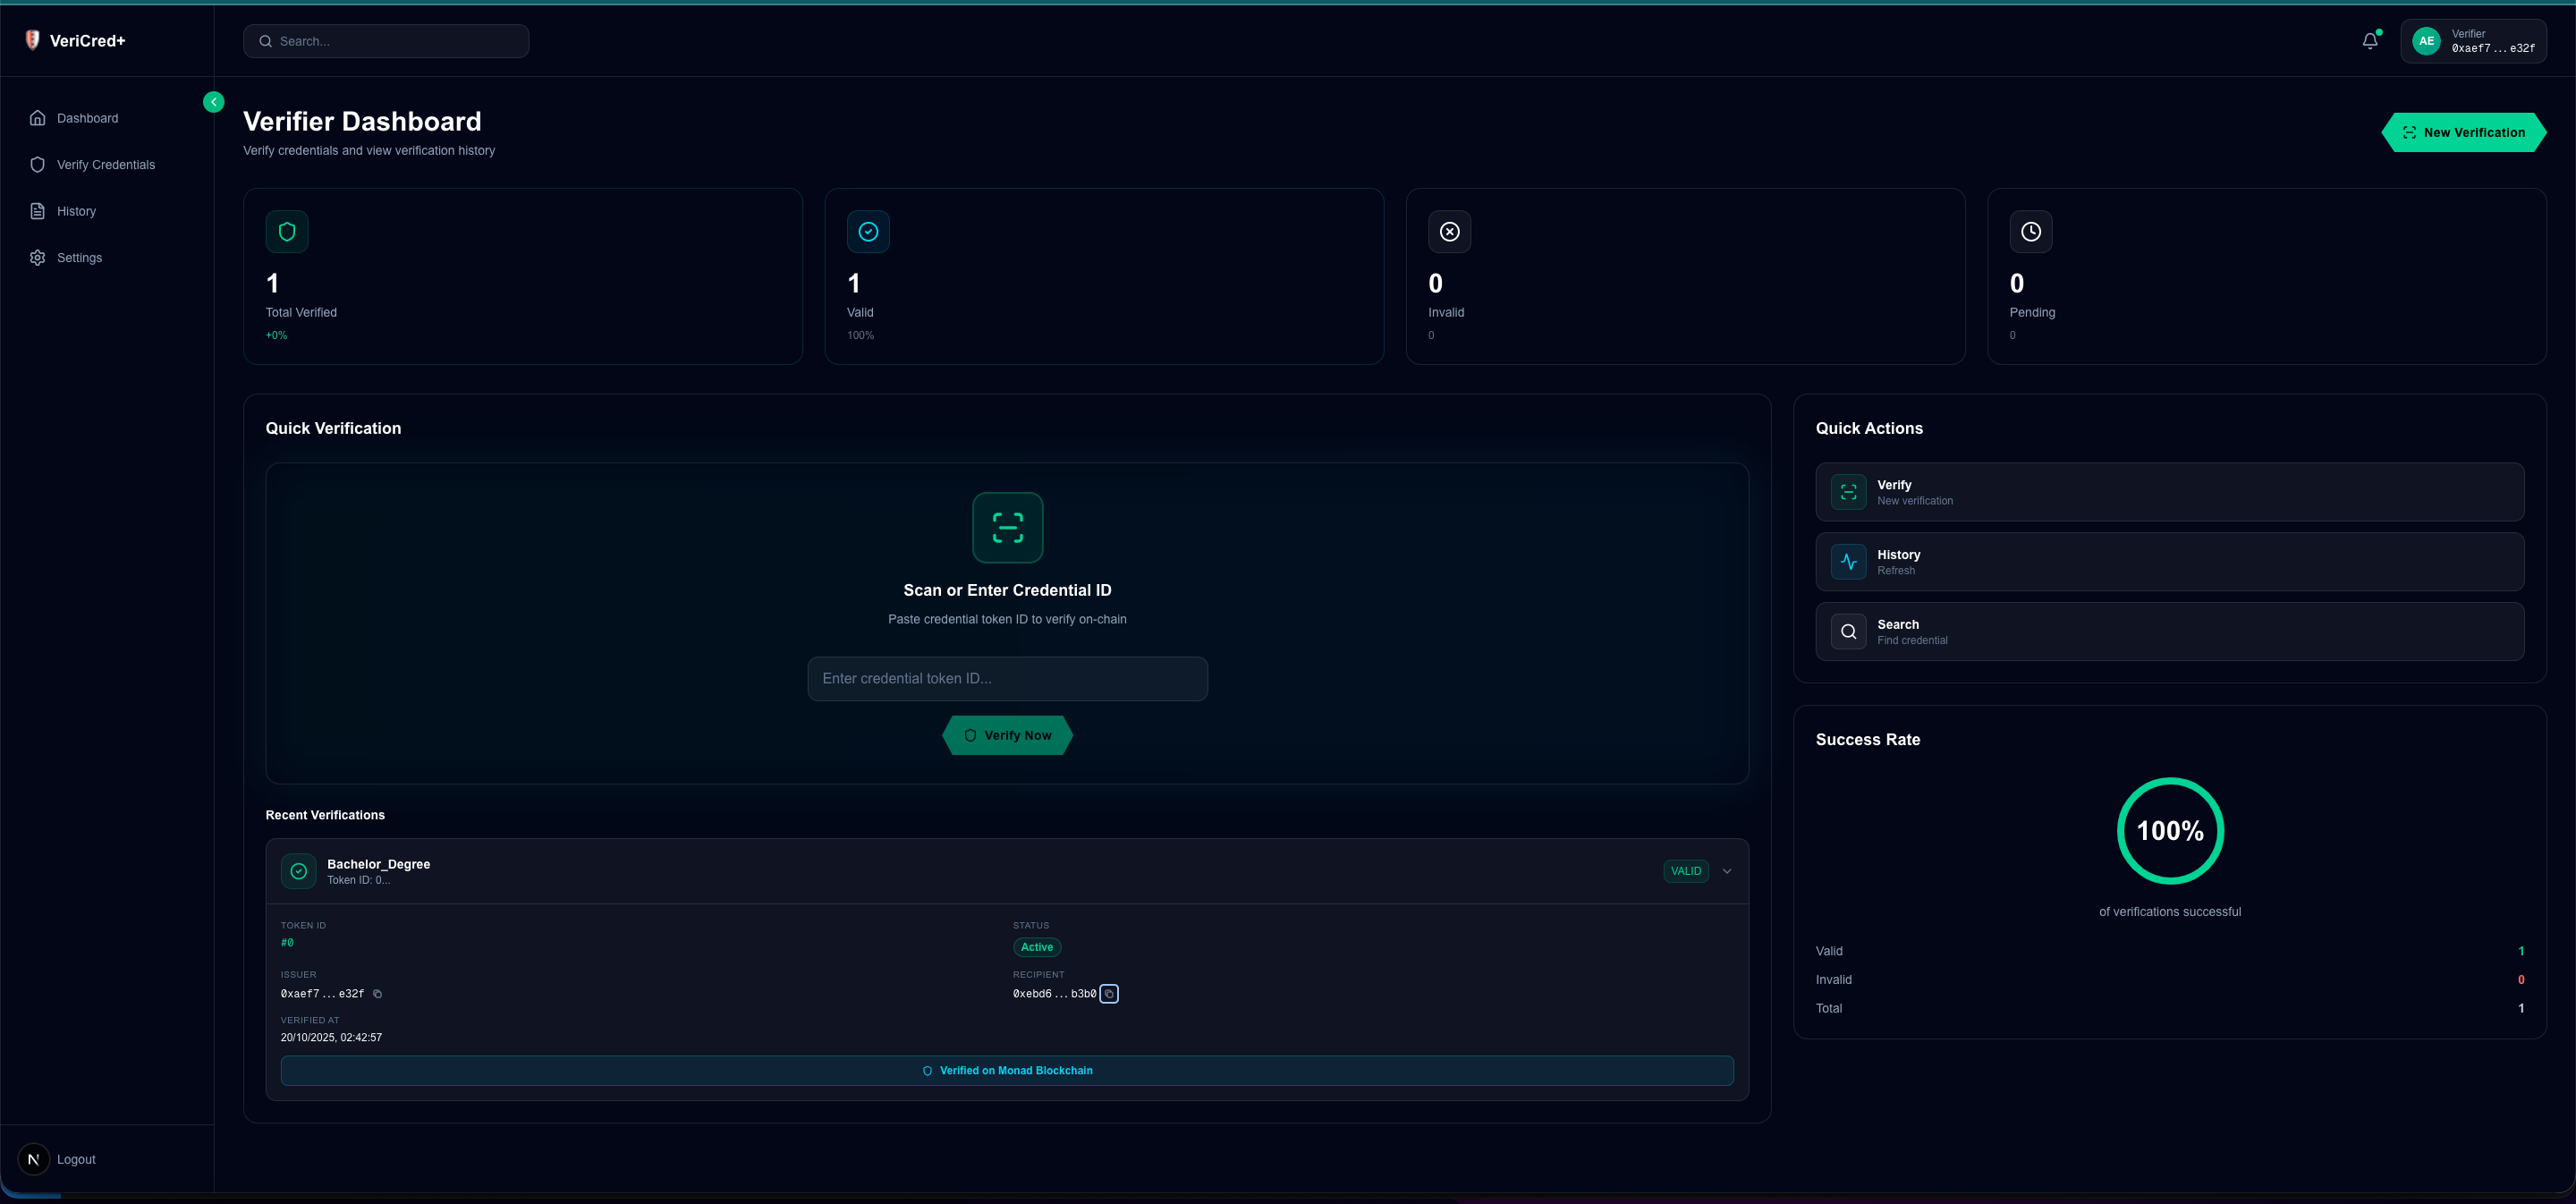Collapse the sidebar with green arrow

213,102
